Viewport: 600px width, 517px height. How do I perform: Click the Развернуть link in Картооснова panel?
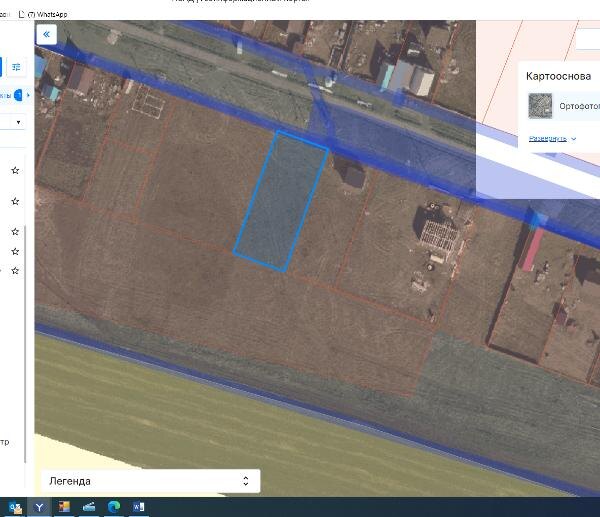click(x=548, y=139)
